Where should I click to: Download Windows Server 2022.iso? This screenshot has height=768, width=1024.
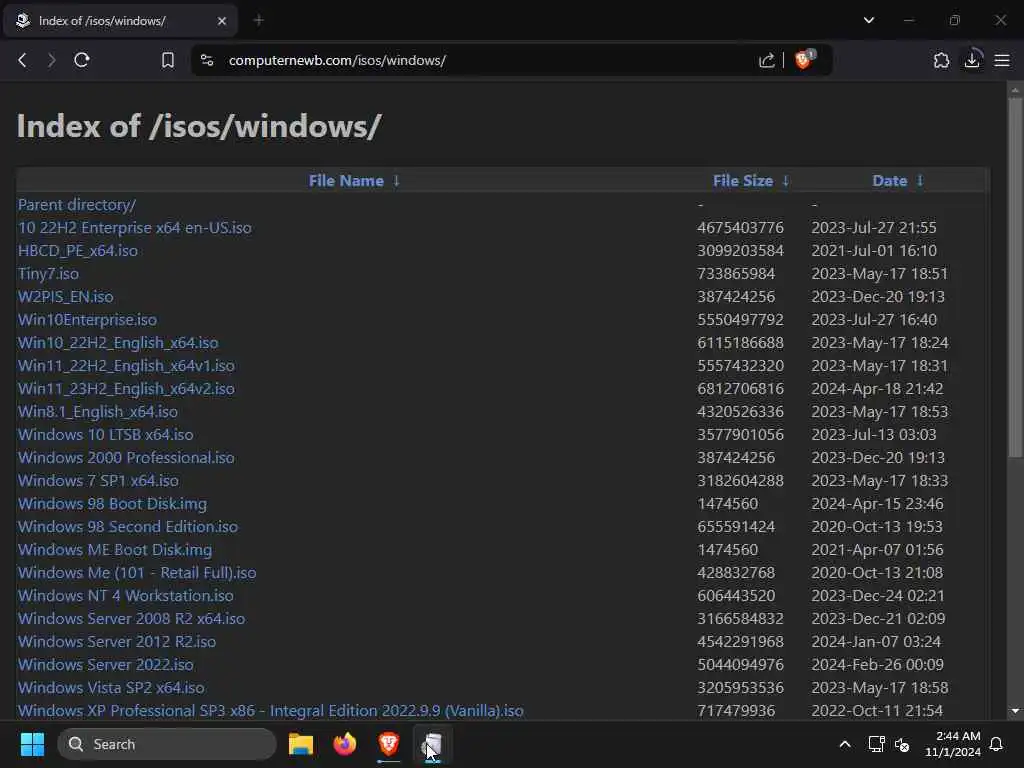click(x=106, y=665)
